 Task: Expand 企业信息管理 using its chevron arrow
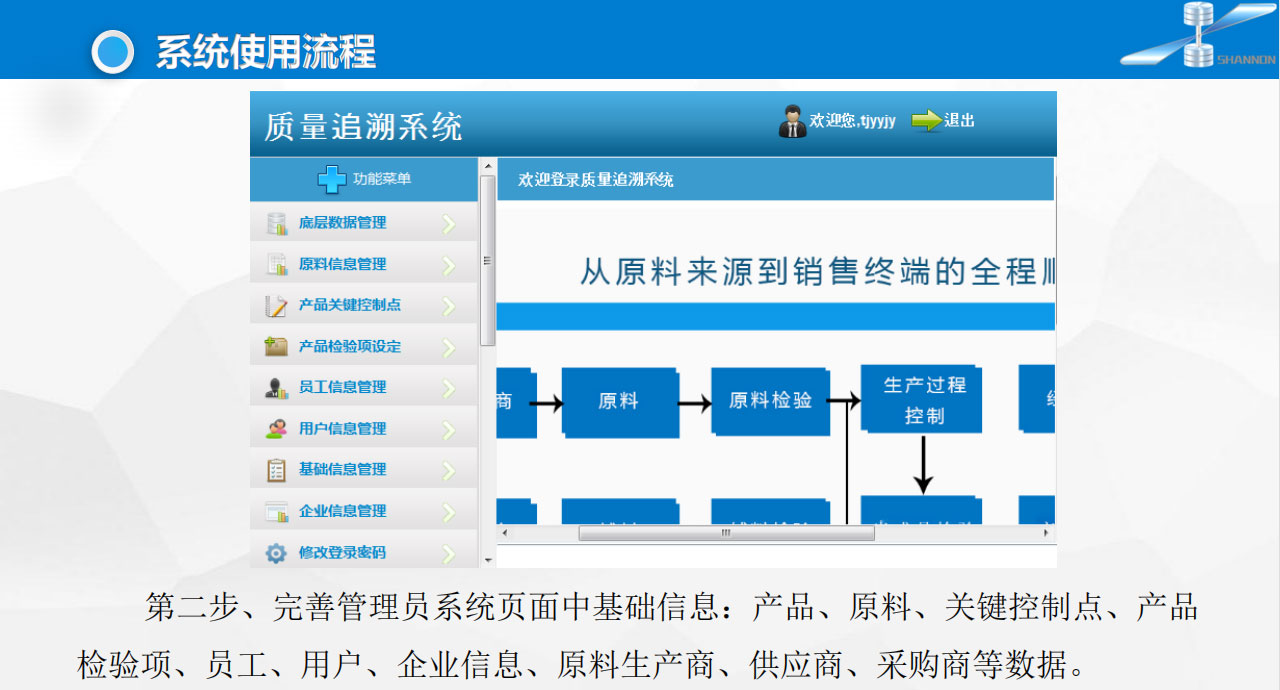[x=448, y=513]
